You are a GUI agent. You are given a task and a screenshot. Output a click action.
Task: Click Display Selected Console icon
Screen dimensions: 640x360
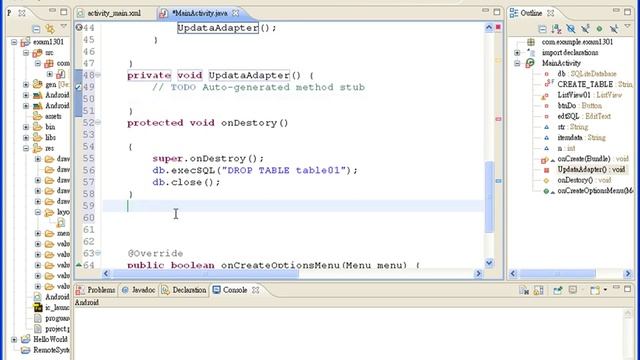pos(573,290)
